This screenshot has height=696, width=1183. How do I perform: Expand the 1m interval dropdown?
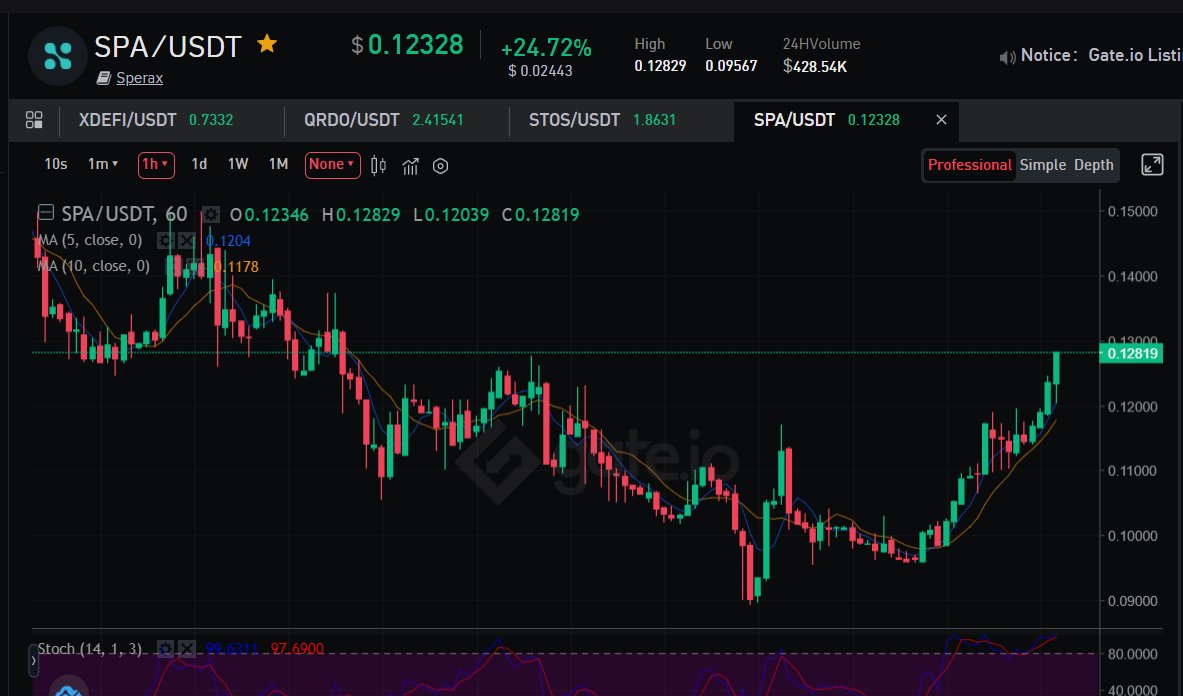pos(103,164)
